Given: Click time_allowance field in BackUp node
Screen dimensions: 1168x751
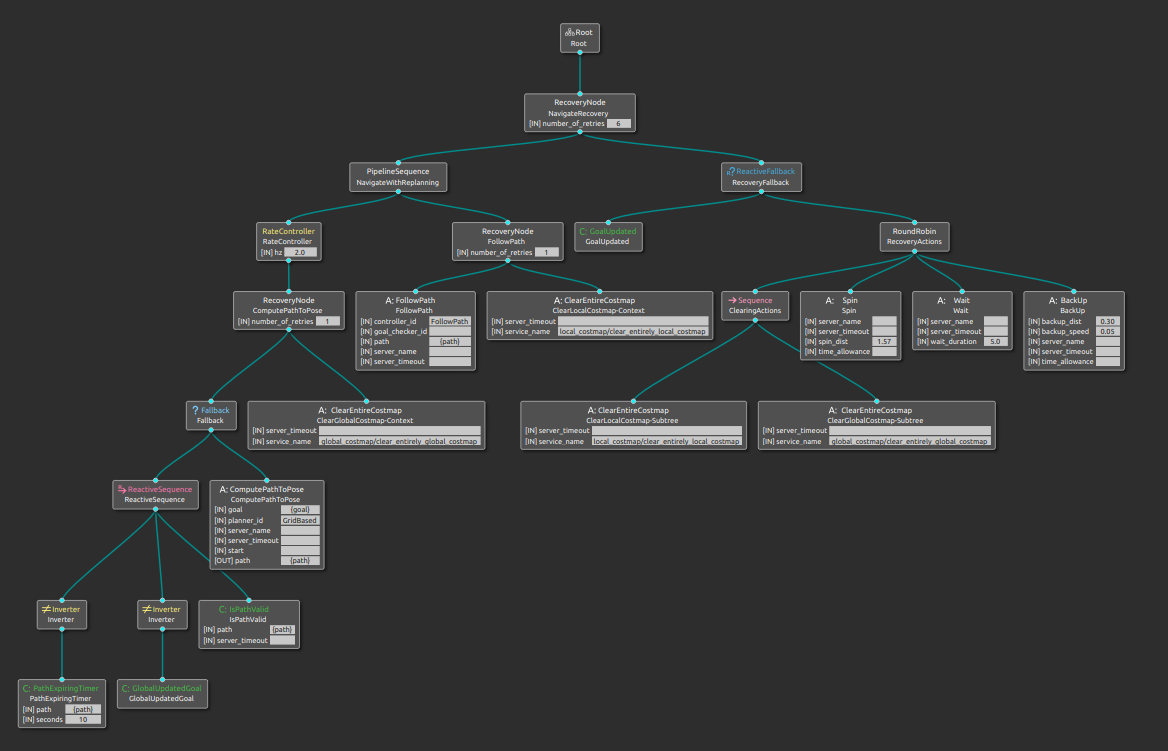Looking at the screenshot, I should pyautogui.click(x=1108, y=361).
